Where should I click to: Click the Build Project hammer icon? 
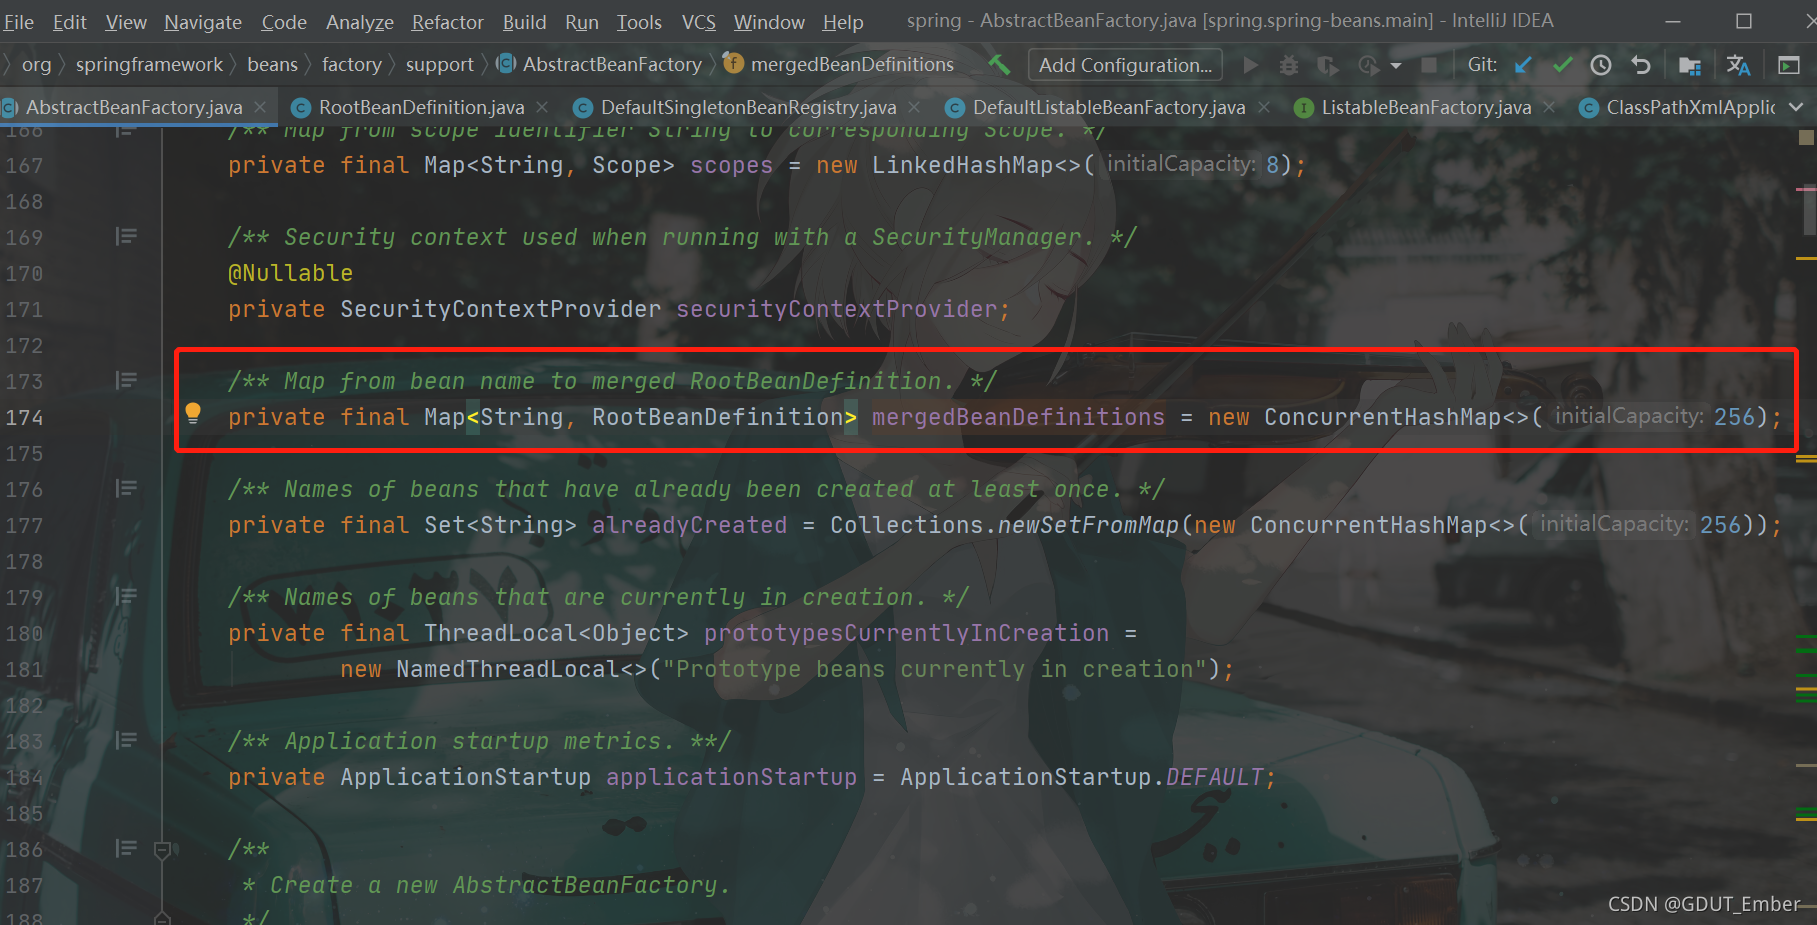click(x=998, y=65)
